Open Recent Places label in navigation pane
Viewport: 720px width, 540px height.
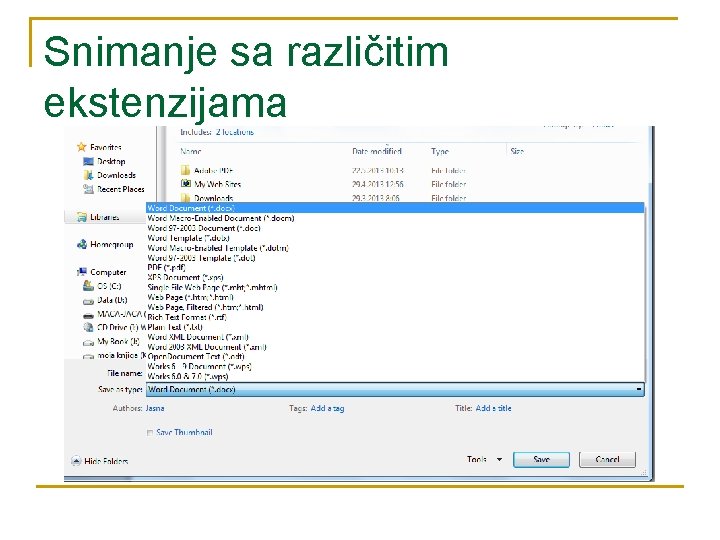pyautogui.click(x=121, y=189)
